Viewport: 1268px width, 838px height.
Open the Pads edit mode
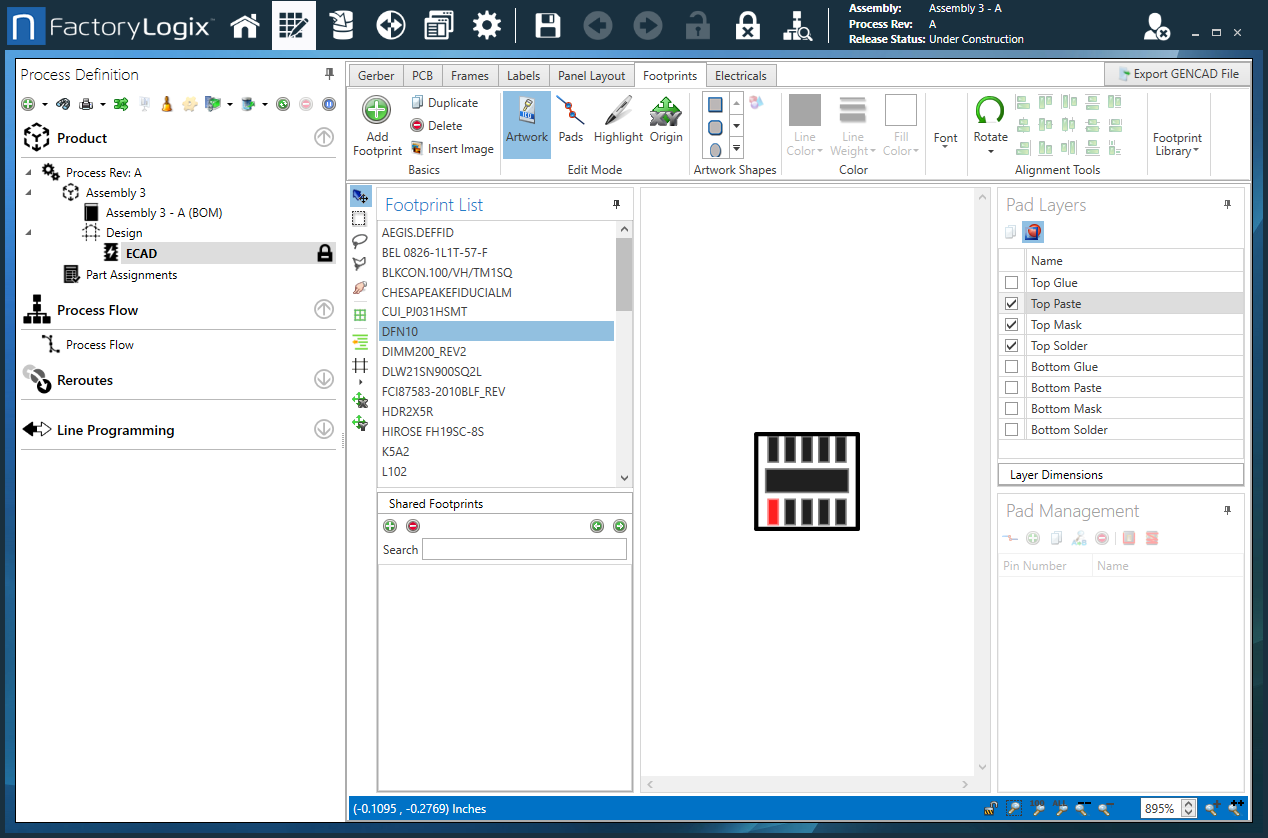[x=570, y=118]
